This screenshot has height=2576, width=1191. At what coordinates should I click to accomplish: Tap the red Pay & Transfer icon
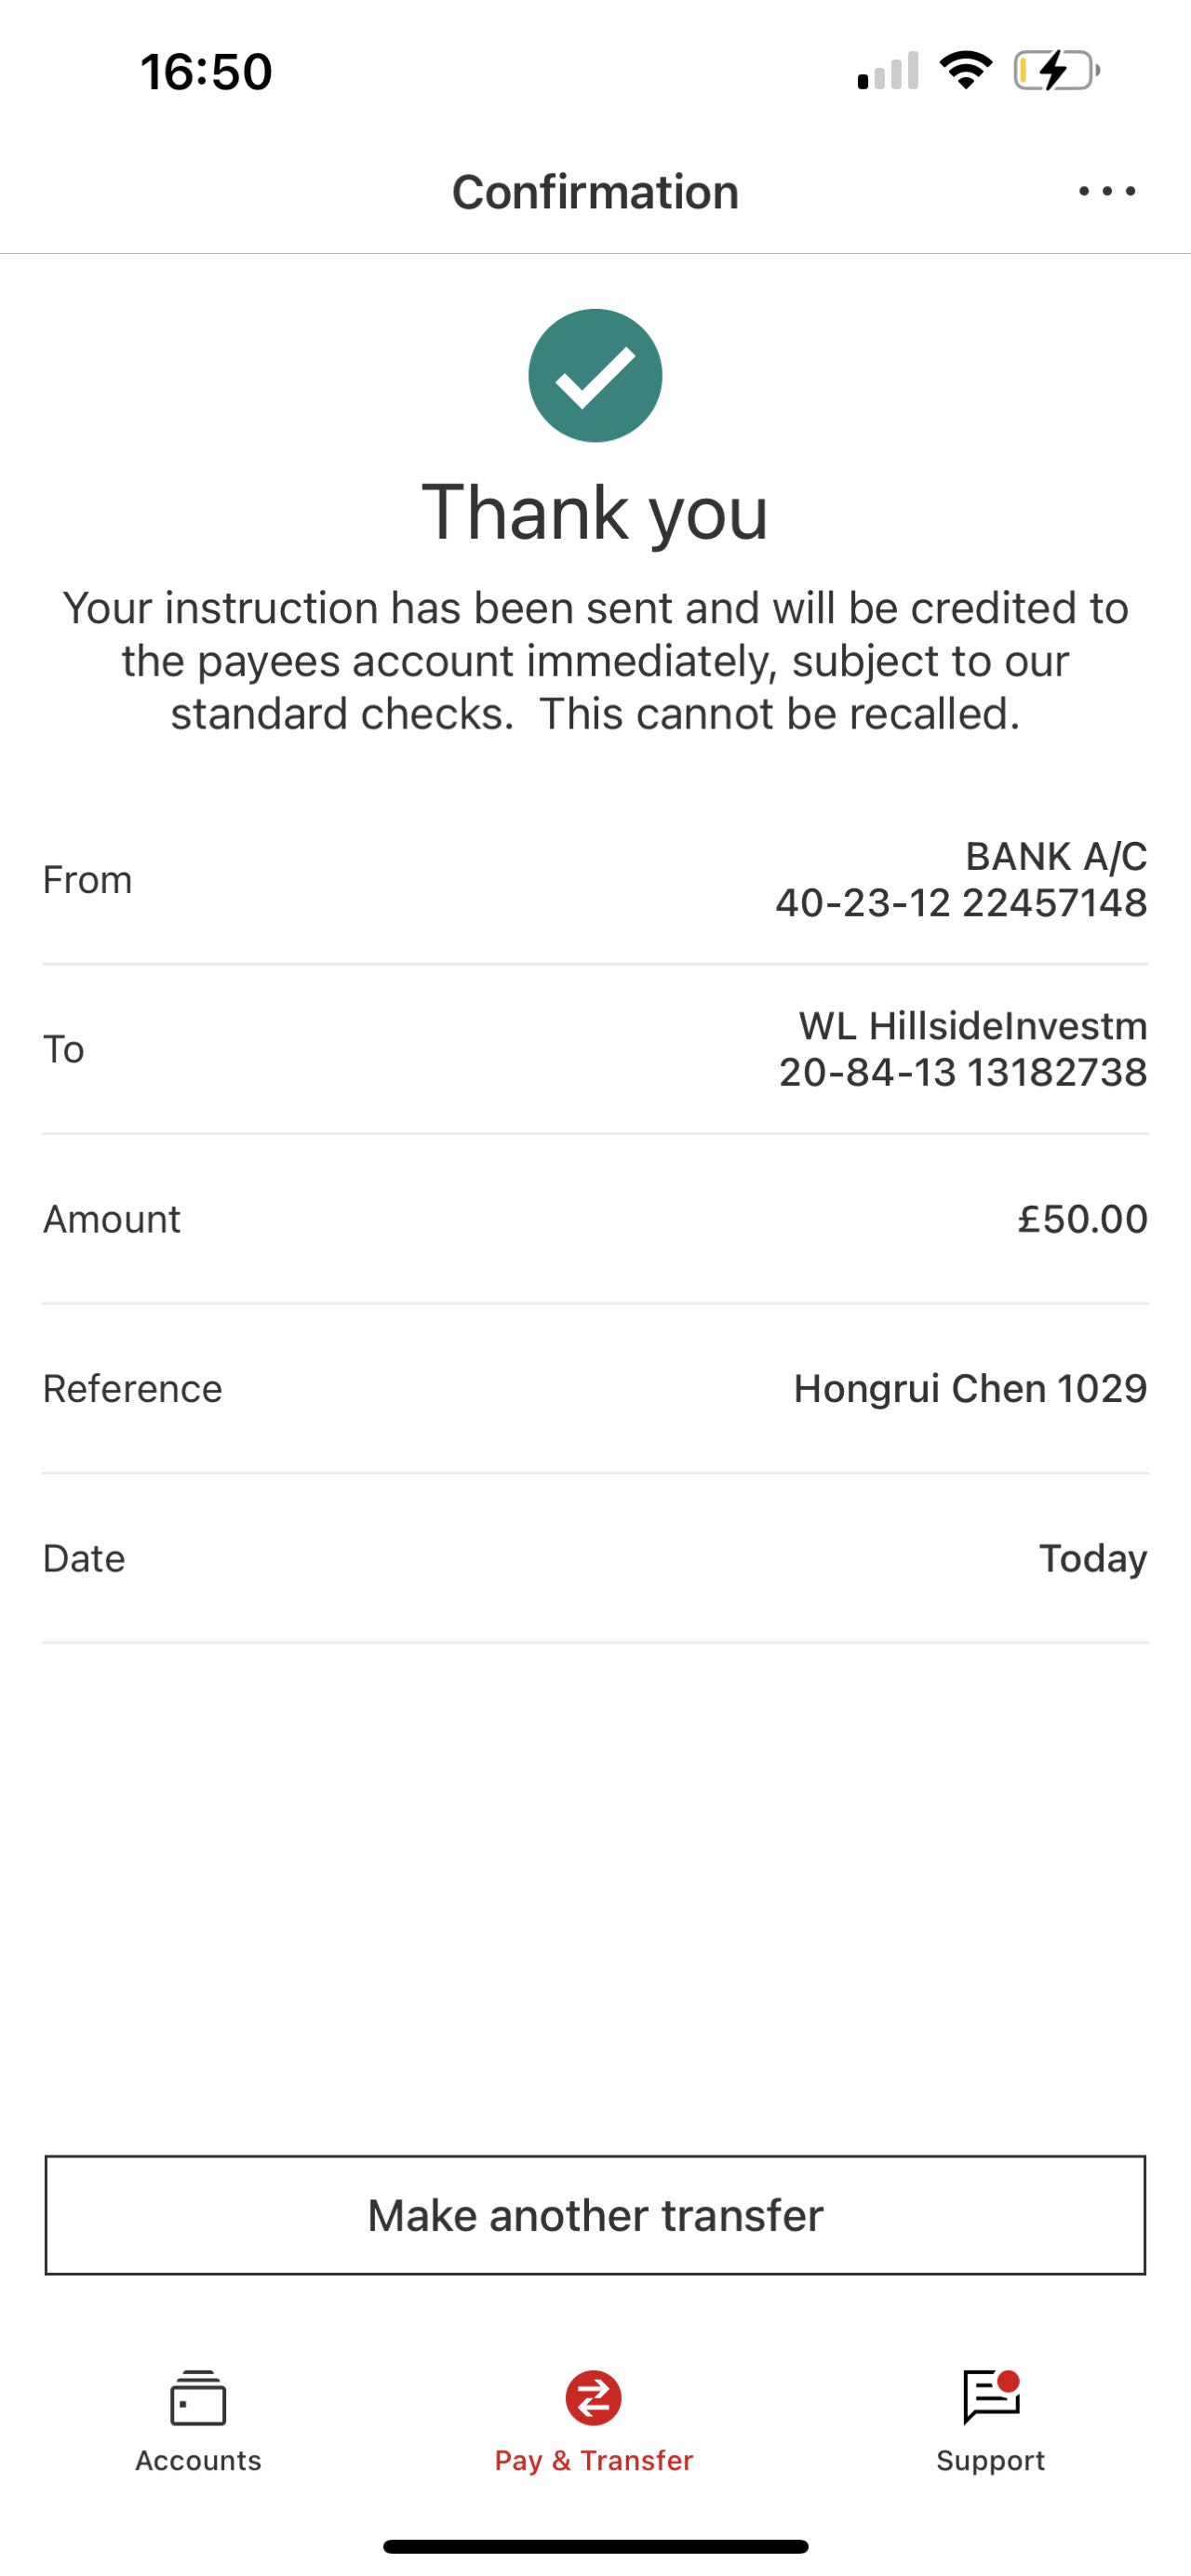pyautogui.click(x=594, y=2397)
